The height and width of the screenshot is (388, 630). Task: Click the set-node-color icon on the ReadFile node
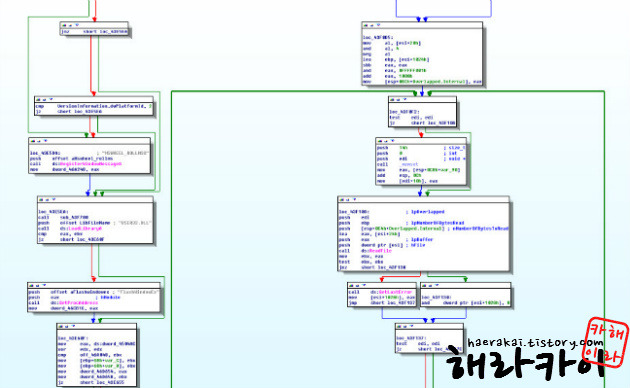(x=342, y=200)
